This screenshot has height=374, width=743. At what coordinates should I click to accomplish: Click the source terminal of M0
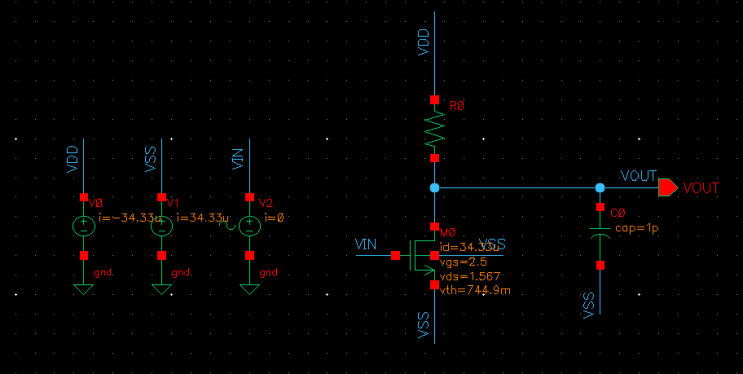coord(435,284)
